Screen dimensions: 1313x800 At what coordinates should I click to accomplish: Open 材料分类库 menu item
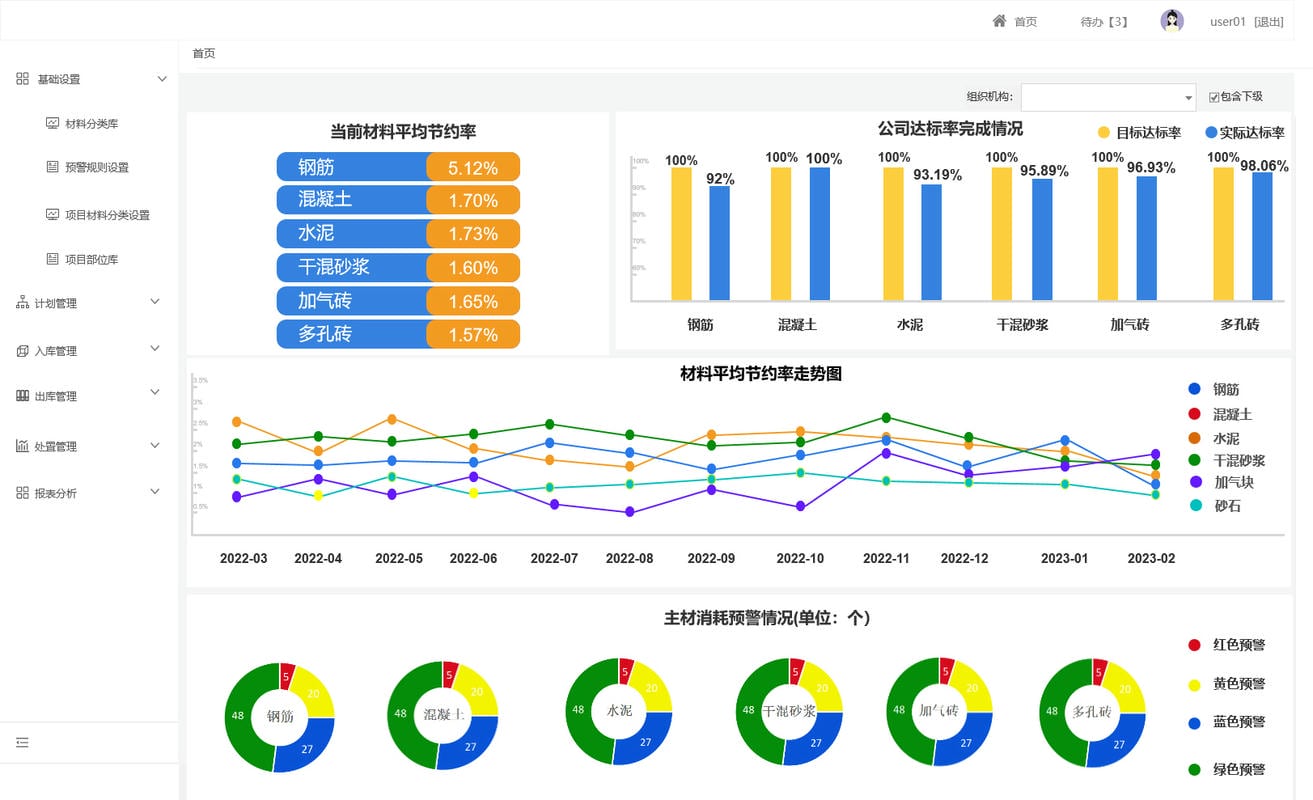(89, 124)
